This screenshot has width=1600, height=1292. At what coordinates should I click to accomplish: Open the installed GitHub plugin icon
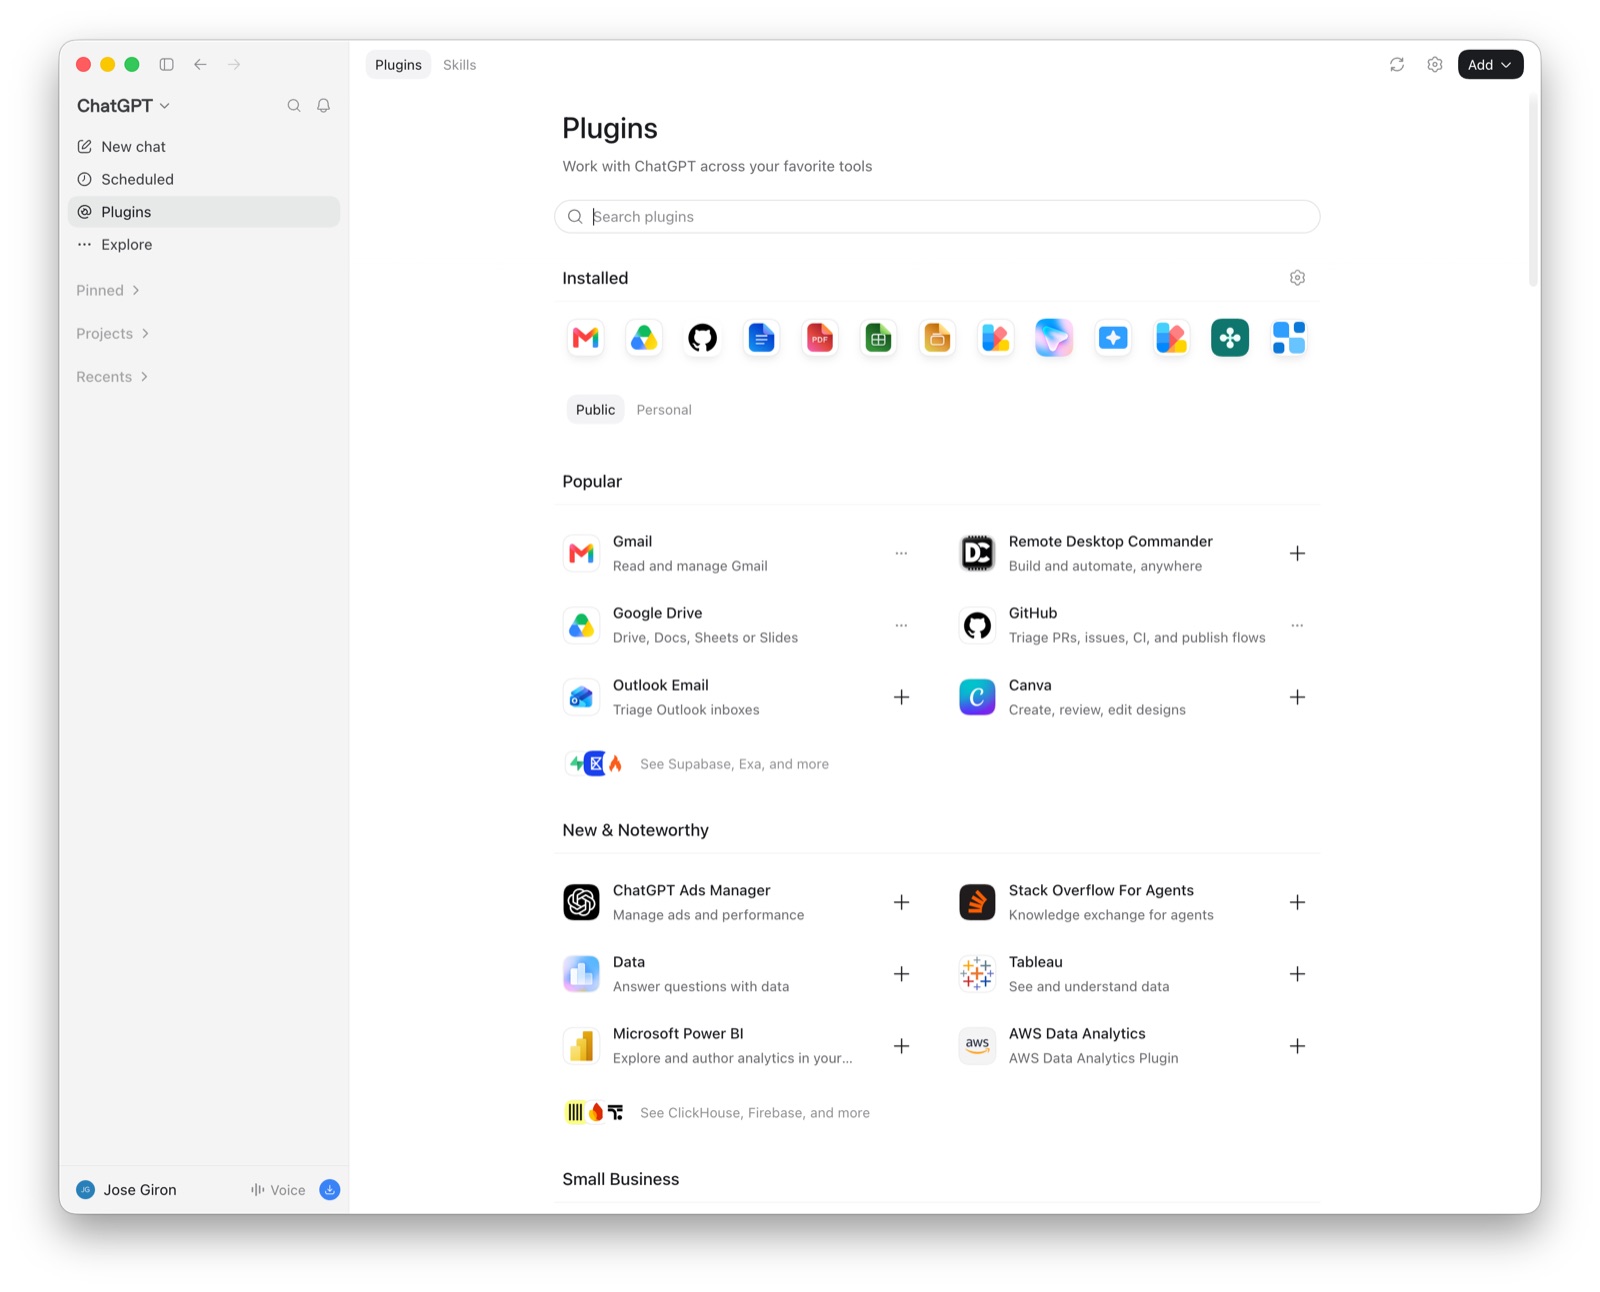point(703,338)
